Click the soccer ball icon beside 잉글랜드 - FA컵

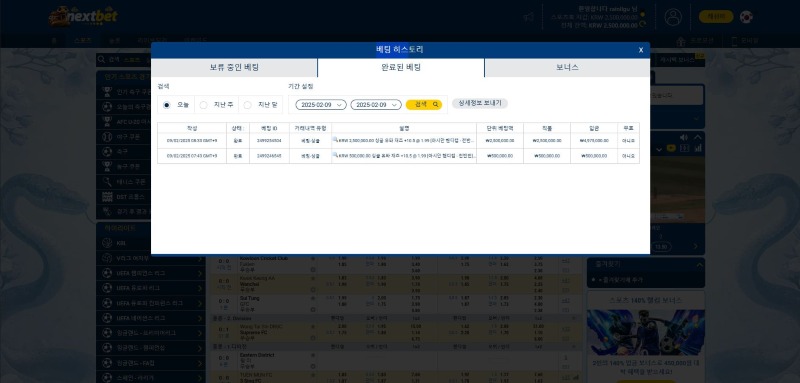click(107, 363)
